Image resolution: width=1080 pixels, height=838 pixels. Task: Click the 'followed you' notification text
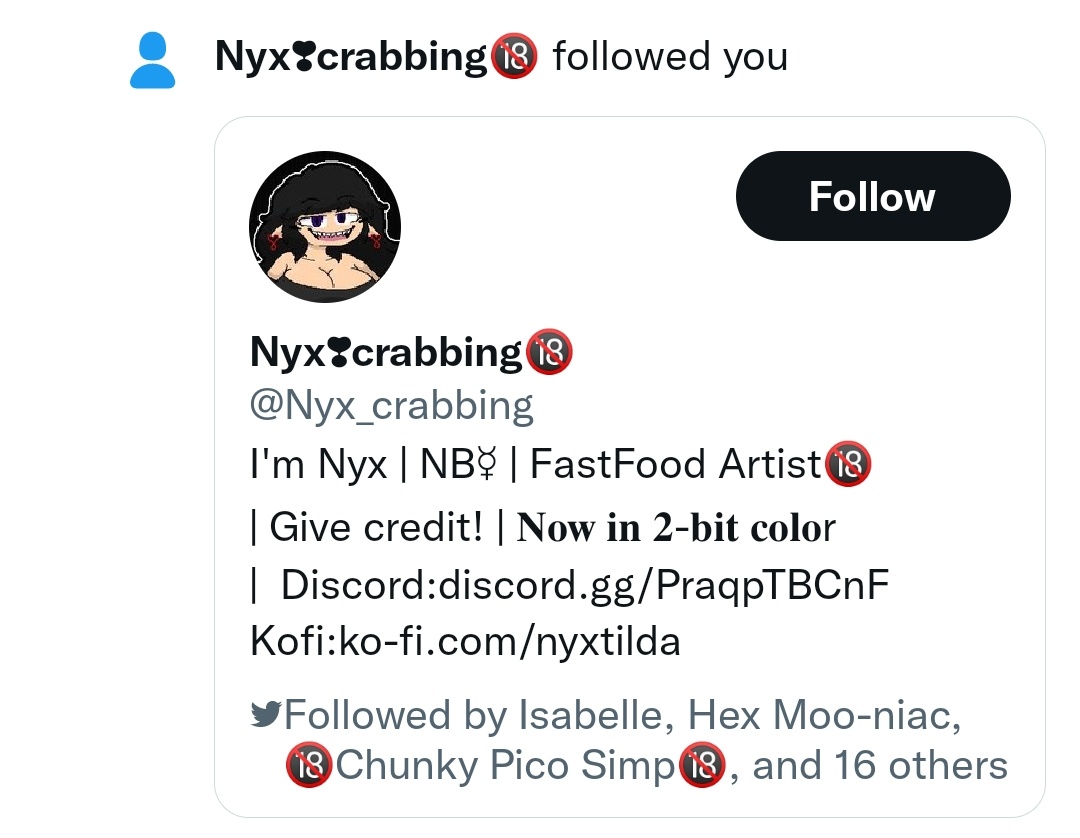tap(670, 57)
